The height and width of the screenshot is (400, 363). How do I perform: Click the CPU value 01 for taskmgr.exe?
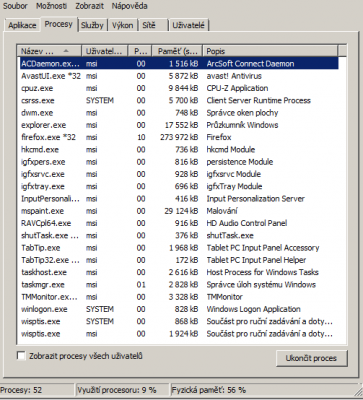tap(141, 285)
